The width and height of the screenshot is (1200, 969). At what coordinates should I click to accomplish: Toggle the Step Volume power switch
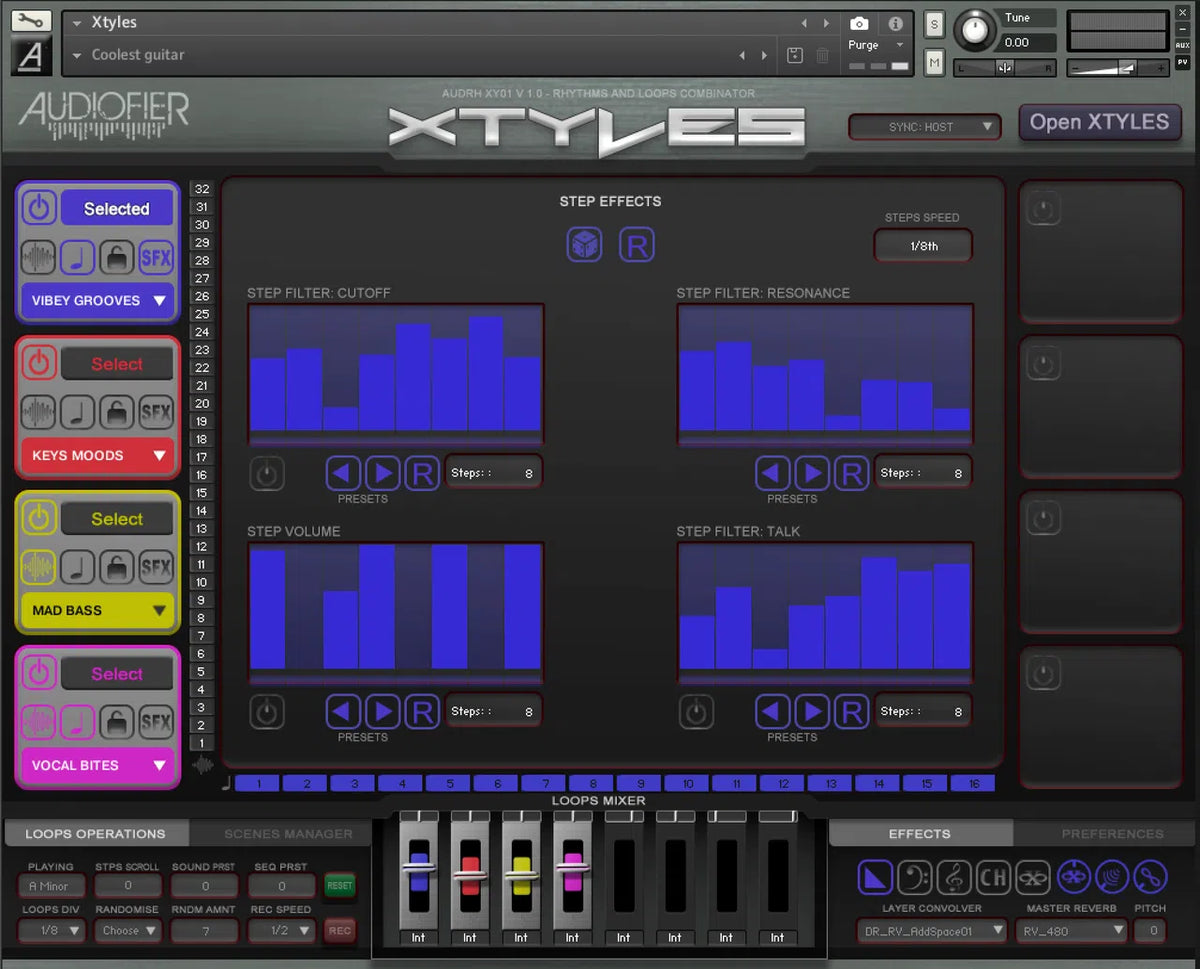click(x=267, y=711)
